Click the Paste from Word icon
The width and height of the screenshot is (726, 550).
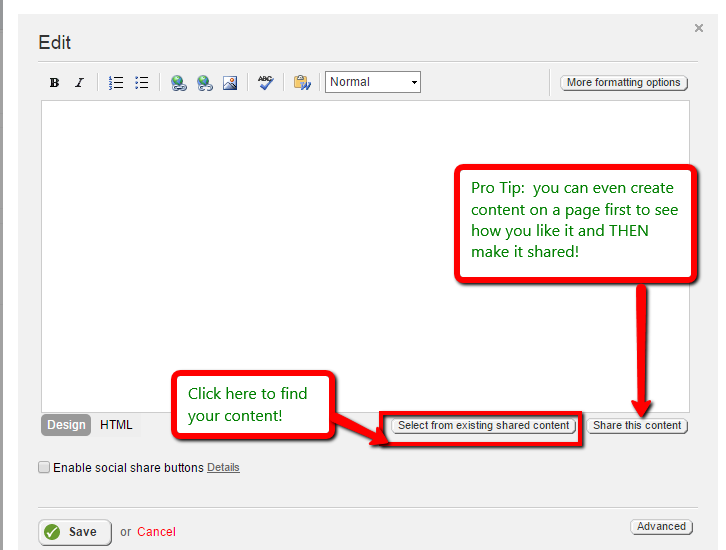click(x=301, y=83)
